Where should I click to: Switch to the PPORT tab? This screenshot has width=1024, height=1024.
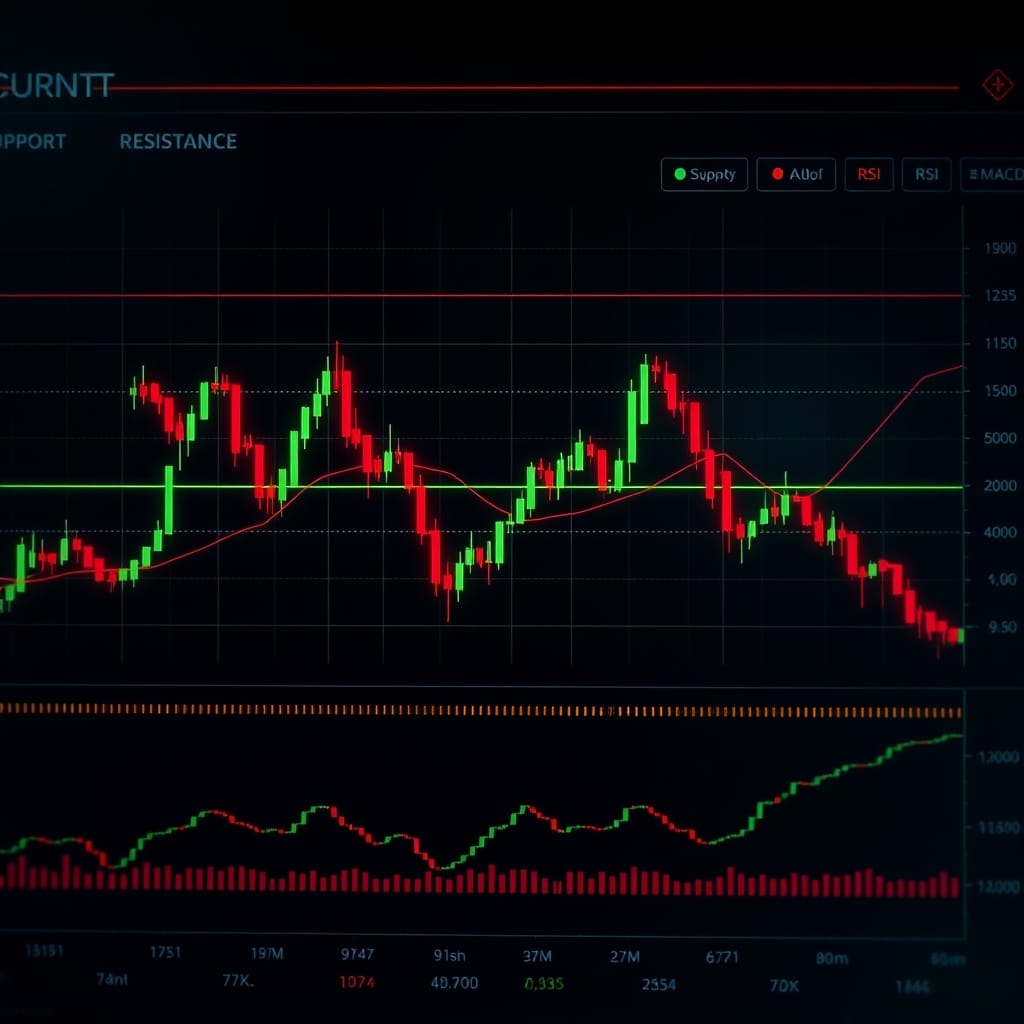32,141
